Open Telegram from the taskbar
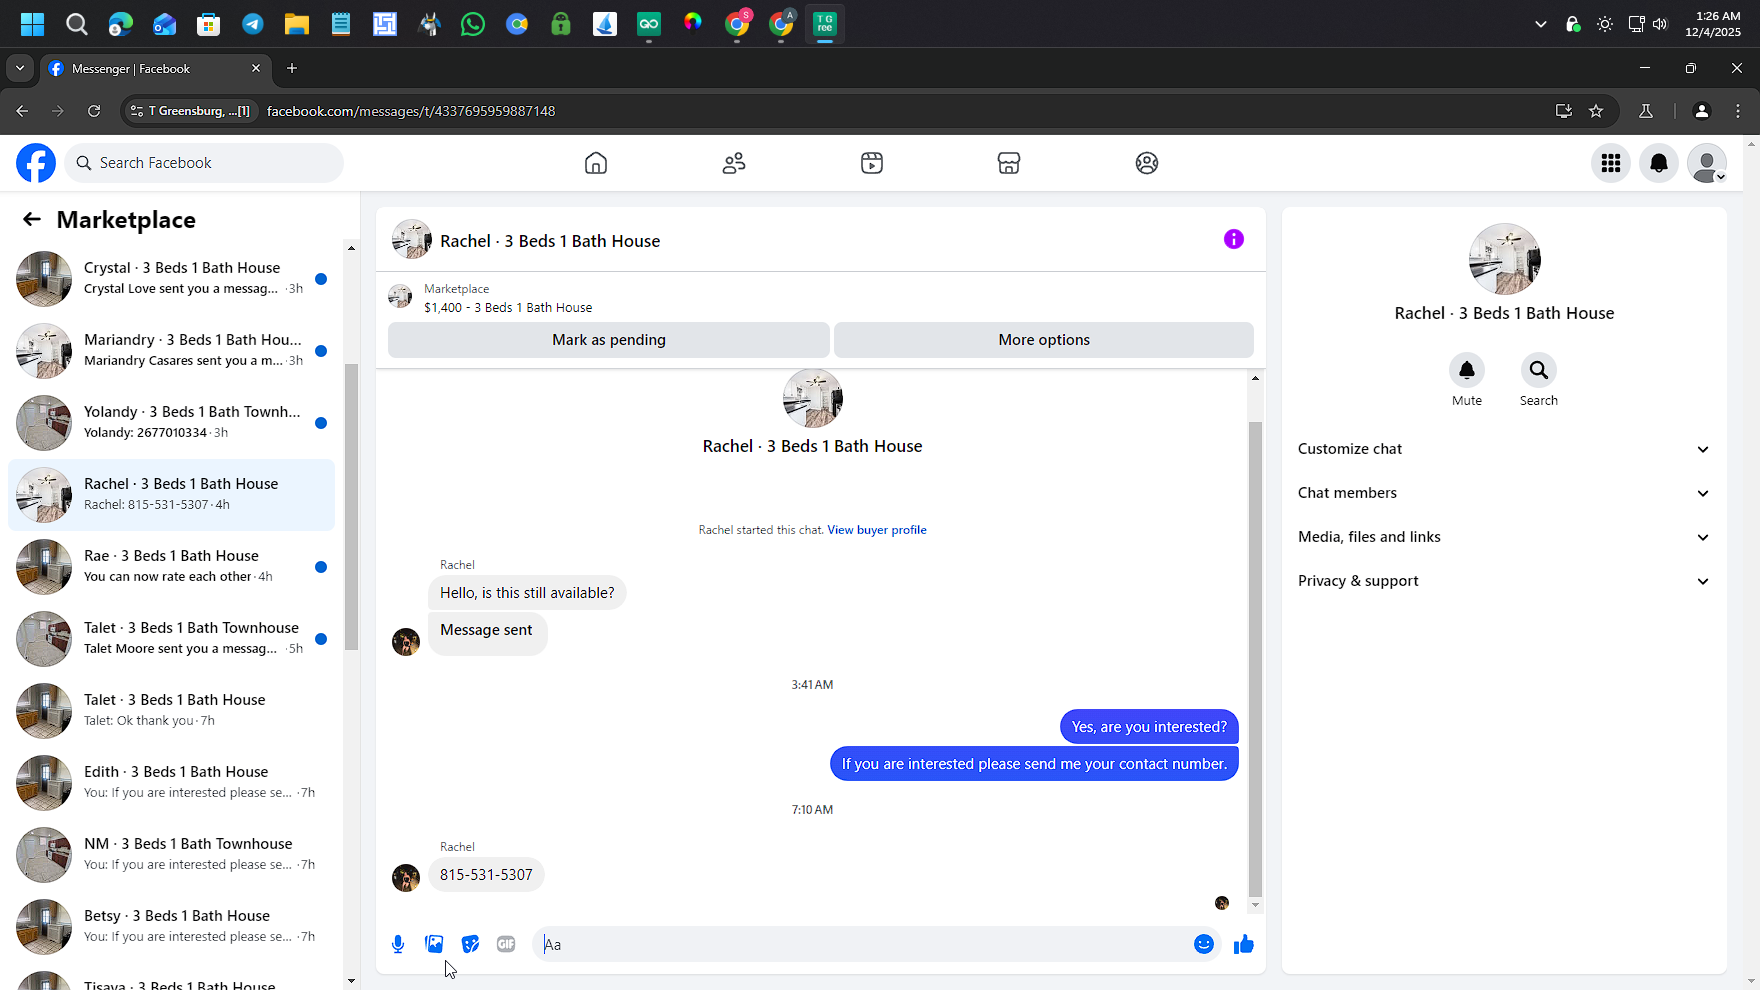This screenshot has height=990, width=1760. pyautogui.click(x=253, y=24)
